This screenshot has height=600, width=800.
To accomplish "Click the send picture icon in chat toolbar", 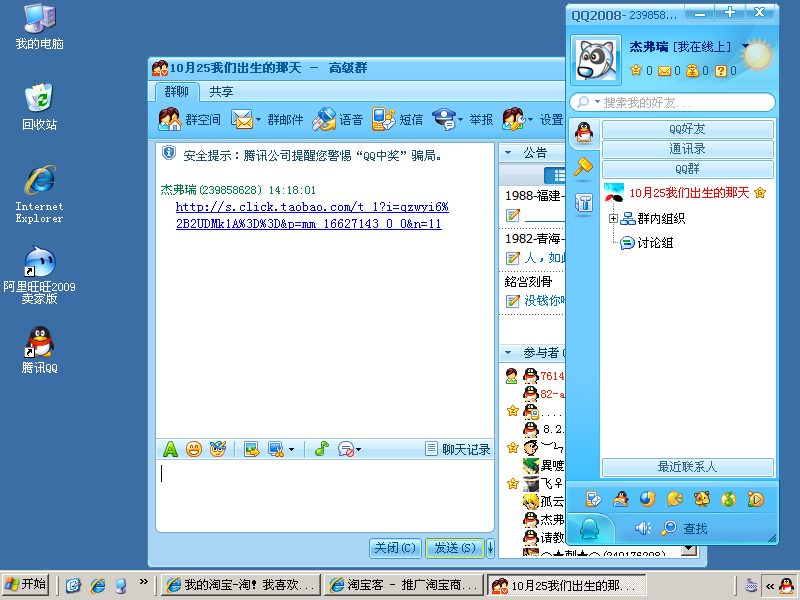I will tap(252, 449).
